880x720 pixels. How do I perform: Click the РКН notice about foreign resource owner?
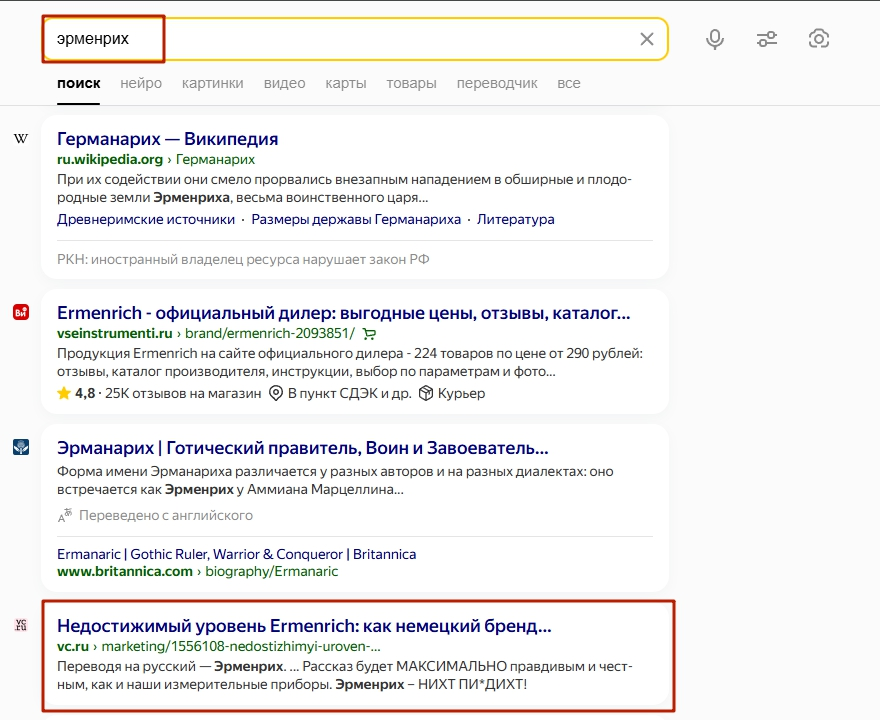[x=243, y=259]
